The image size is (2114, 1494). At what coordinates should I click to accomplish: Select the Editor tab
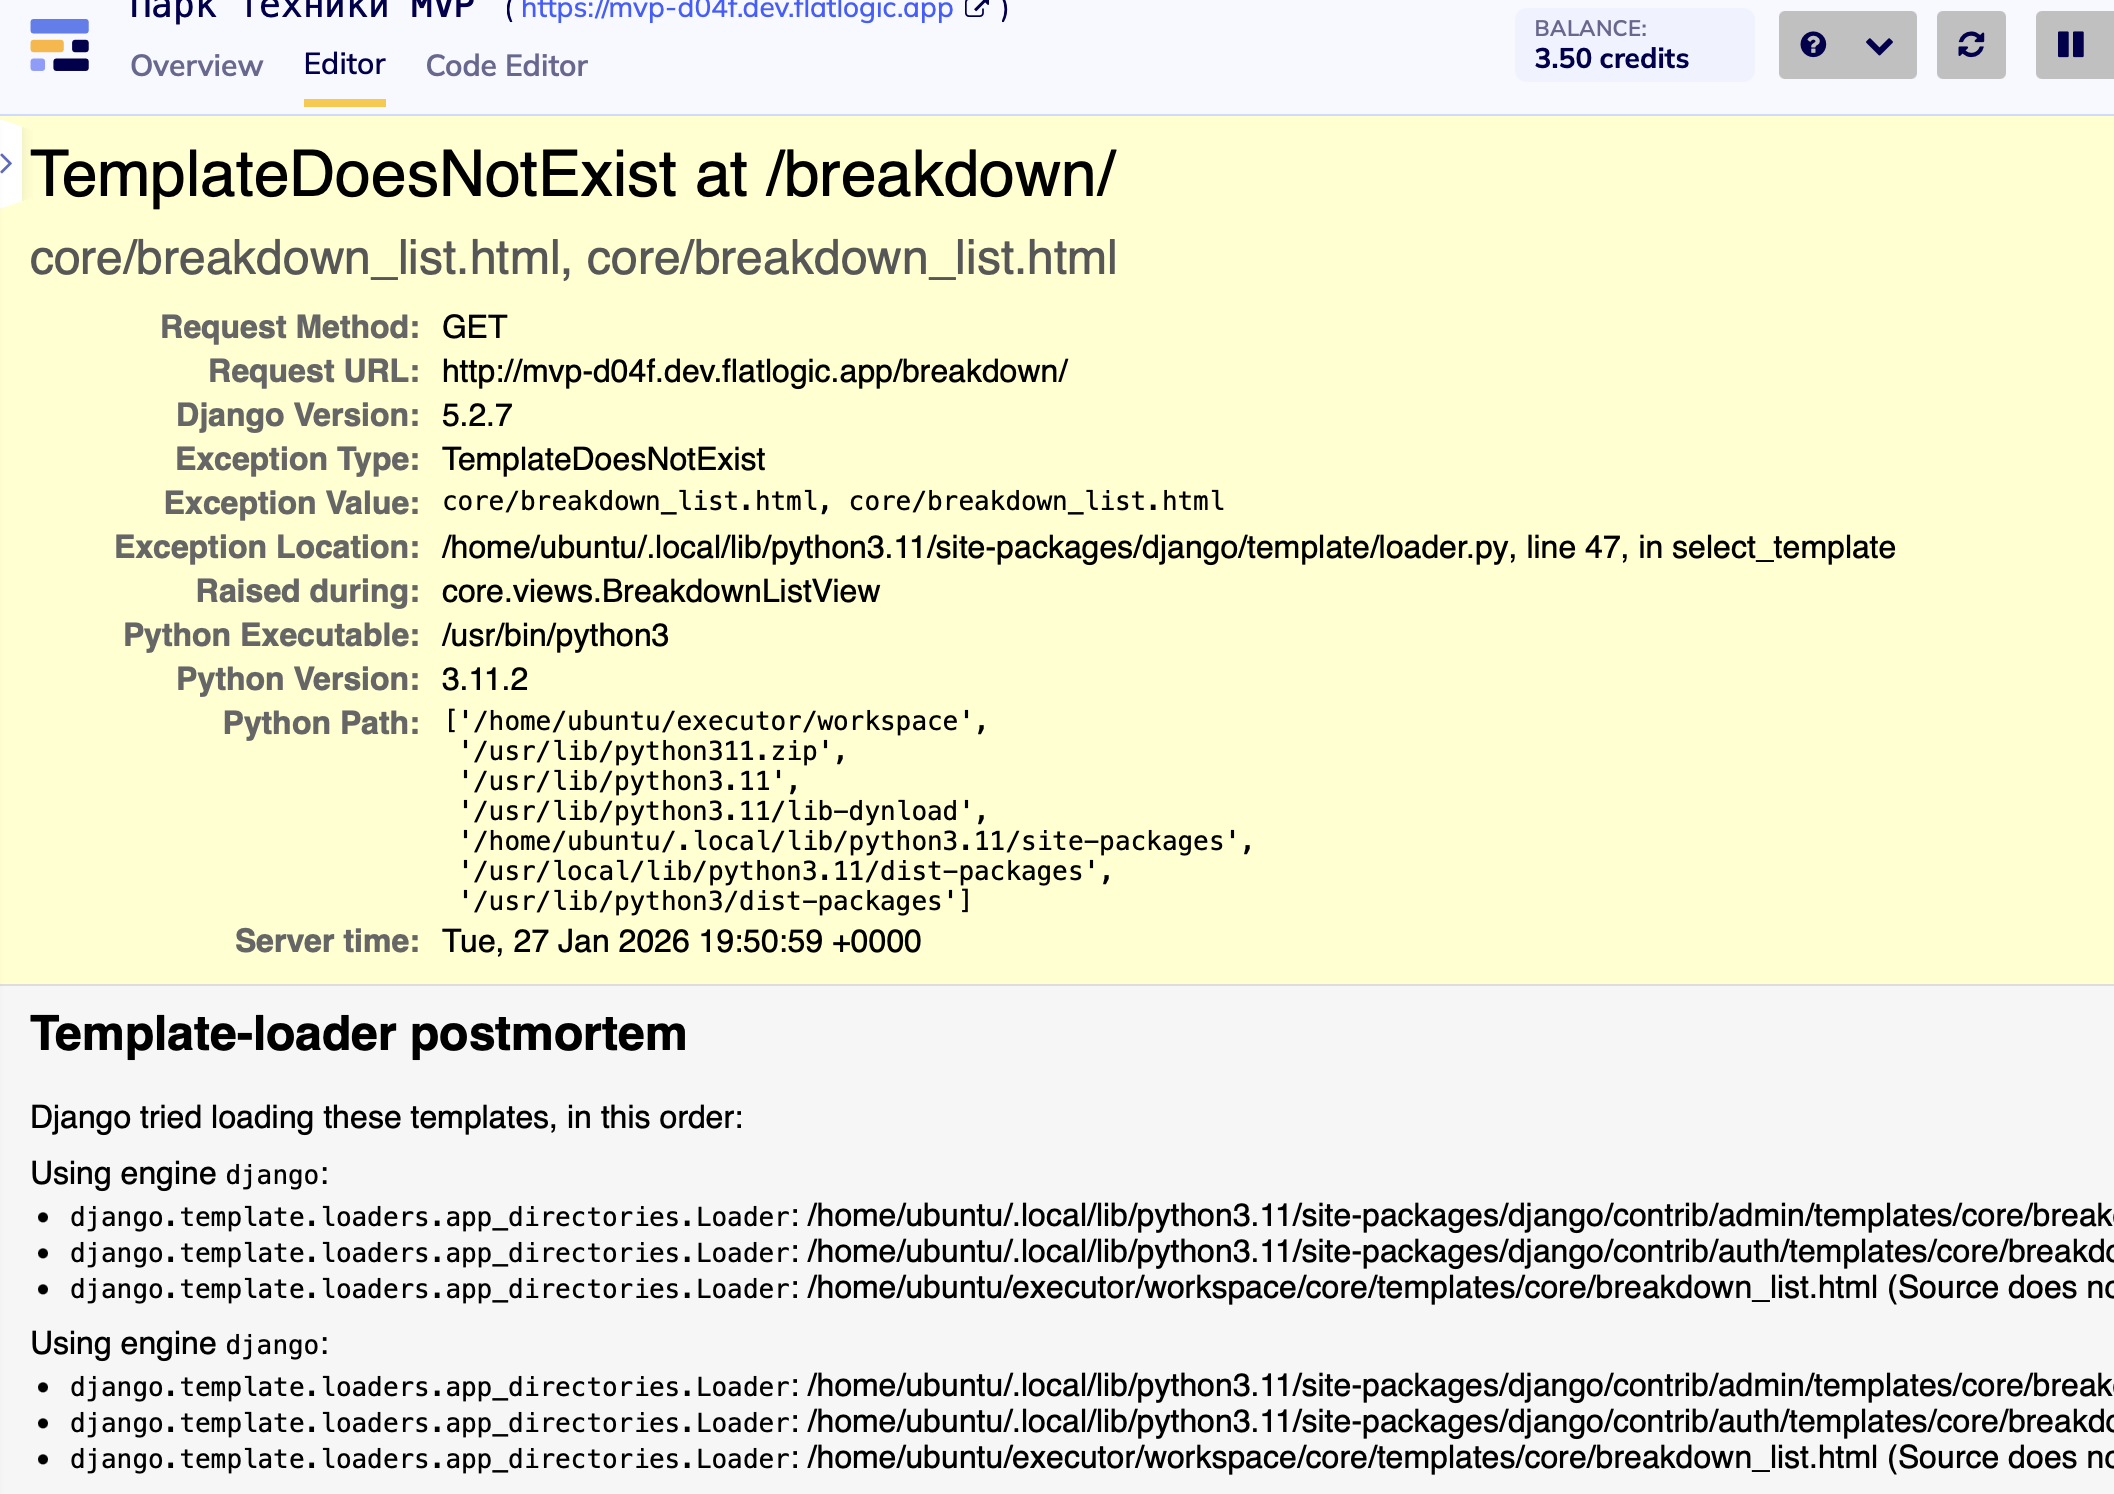coord(344,65)
